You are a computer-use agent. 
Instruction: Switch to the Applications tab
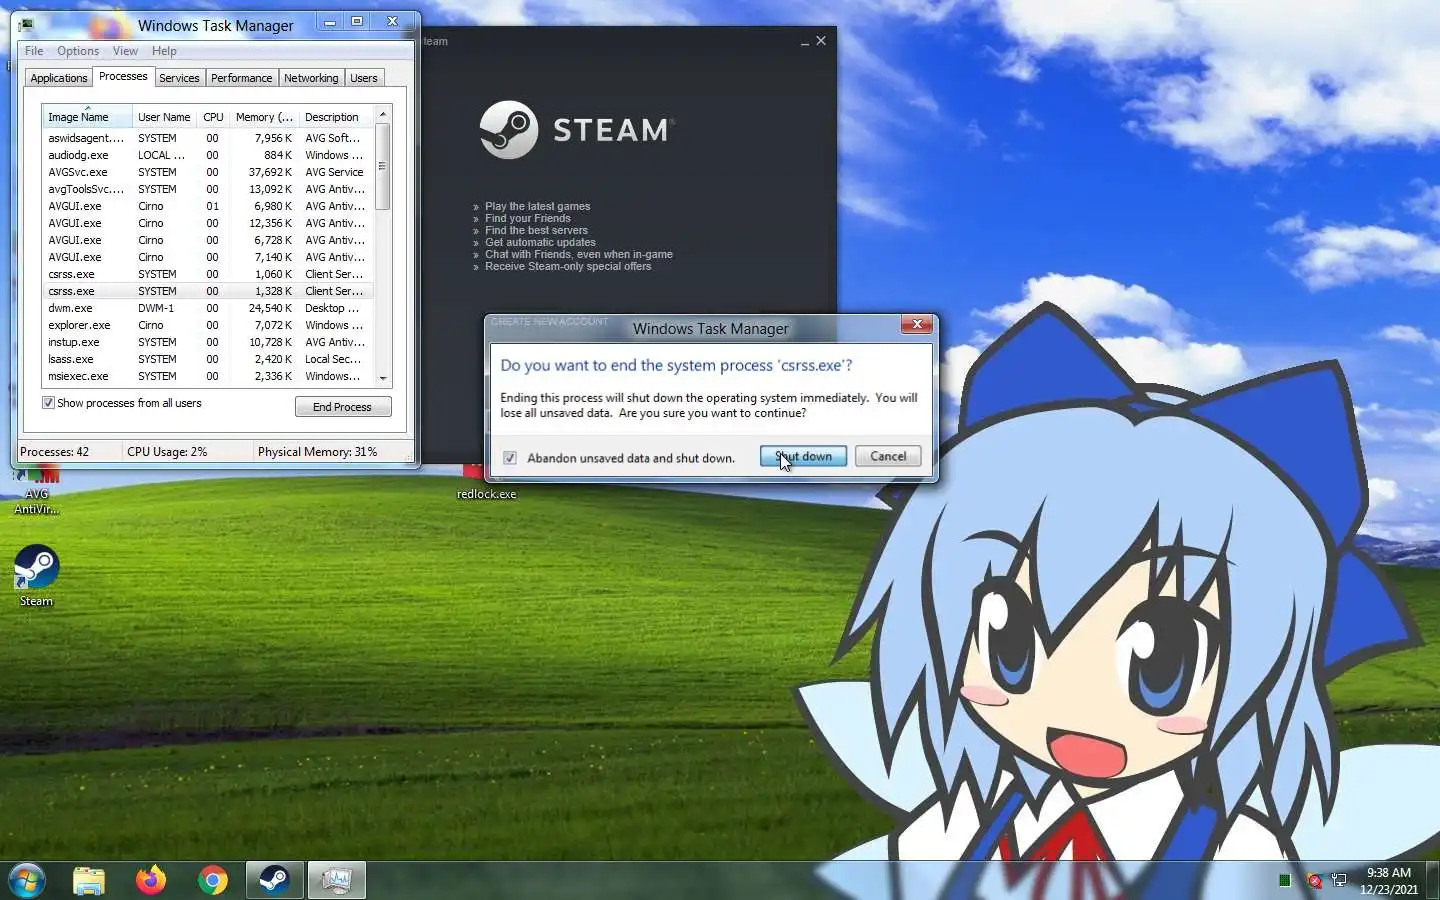coord(59,78)
